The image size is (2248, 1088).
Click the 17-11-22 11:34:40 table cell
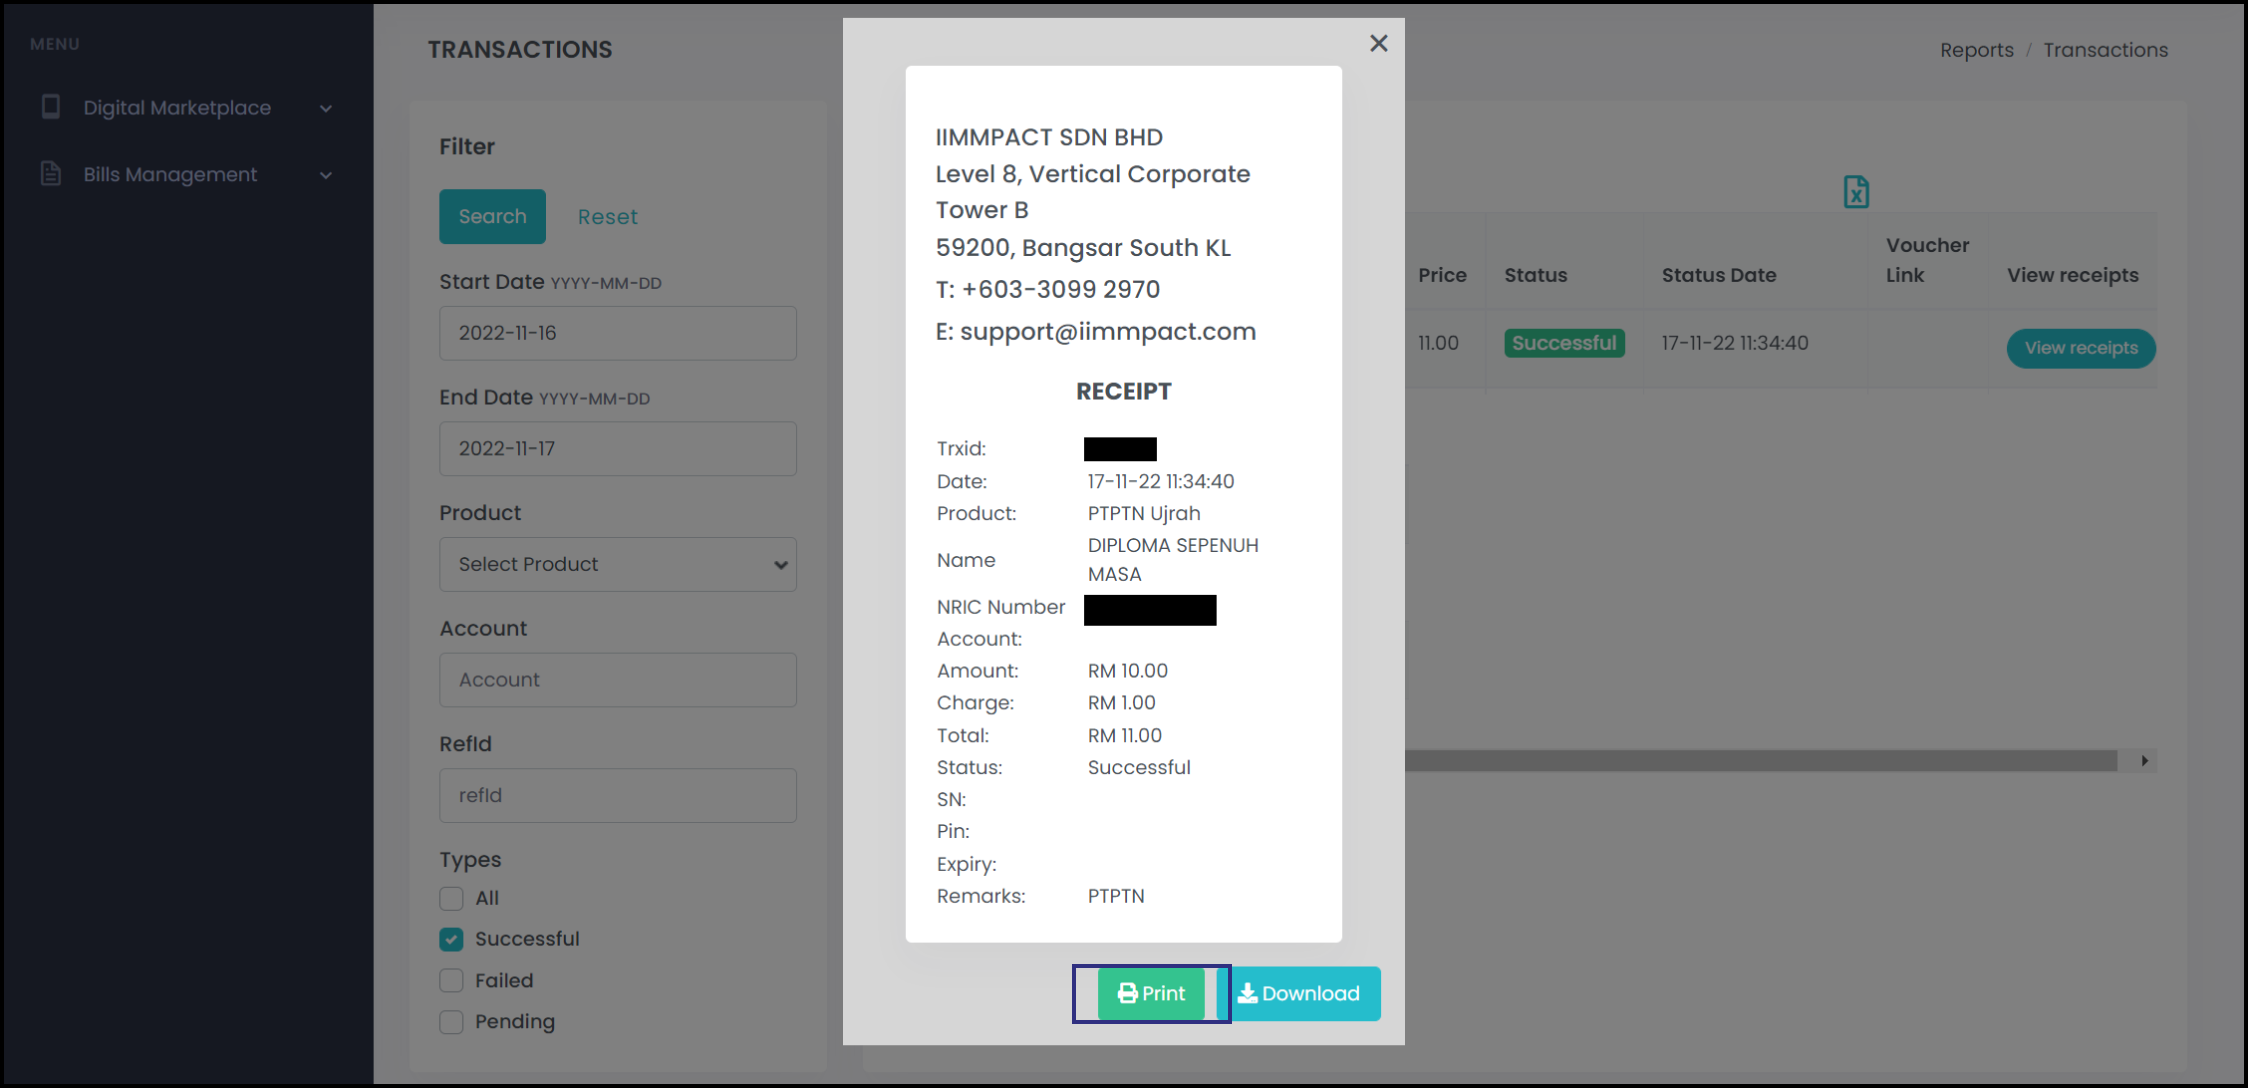1735,343
